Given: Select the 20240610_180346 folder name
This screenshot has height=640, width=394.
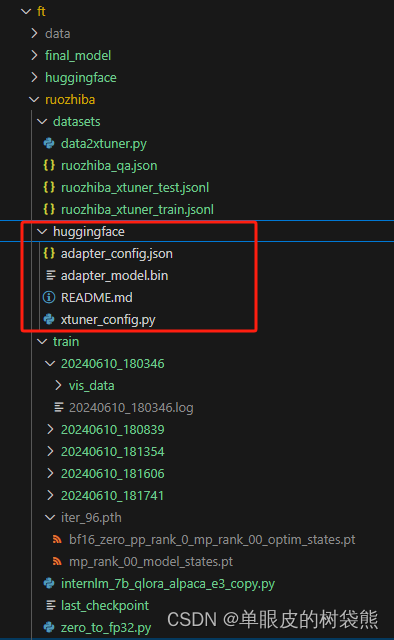Looking at the screenshot, I should pos(113,364).
